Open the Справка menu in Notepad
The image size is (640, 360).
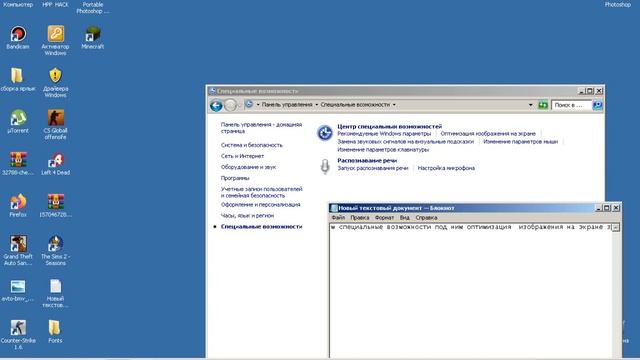(x=426, y=218)
